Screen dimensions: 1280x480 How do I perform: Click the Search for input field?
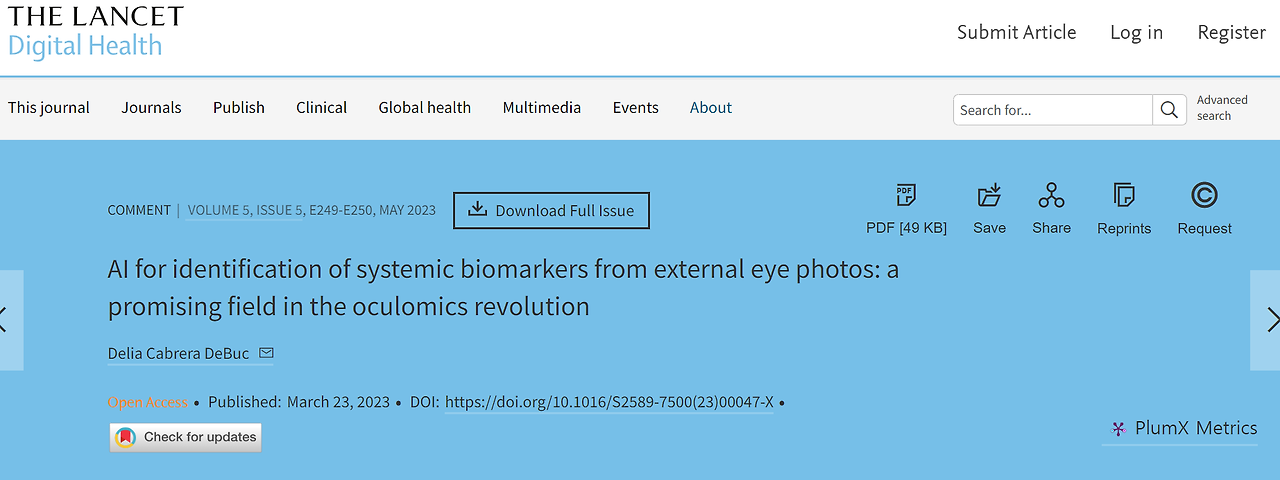(x=1053, y=110)
